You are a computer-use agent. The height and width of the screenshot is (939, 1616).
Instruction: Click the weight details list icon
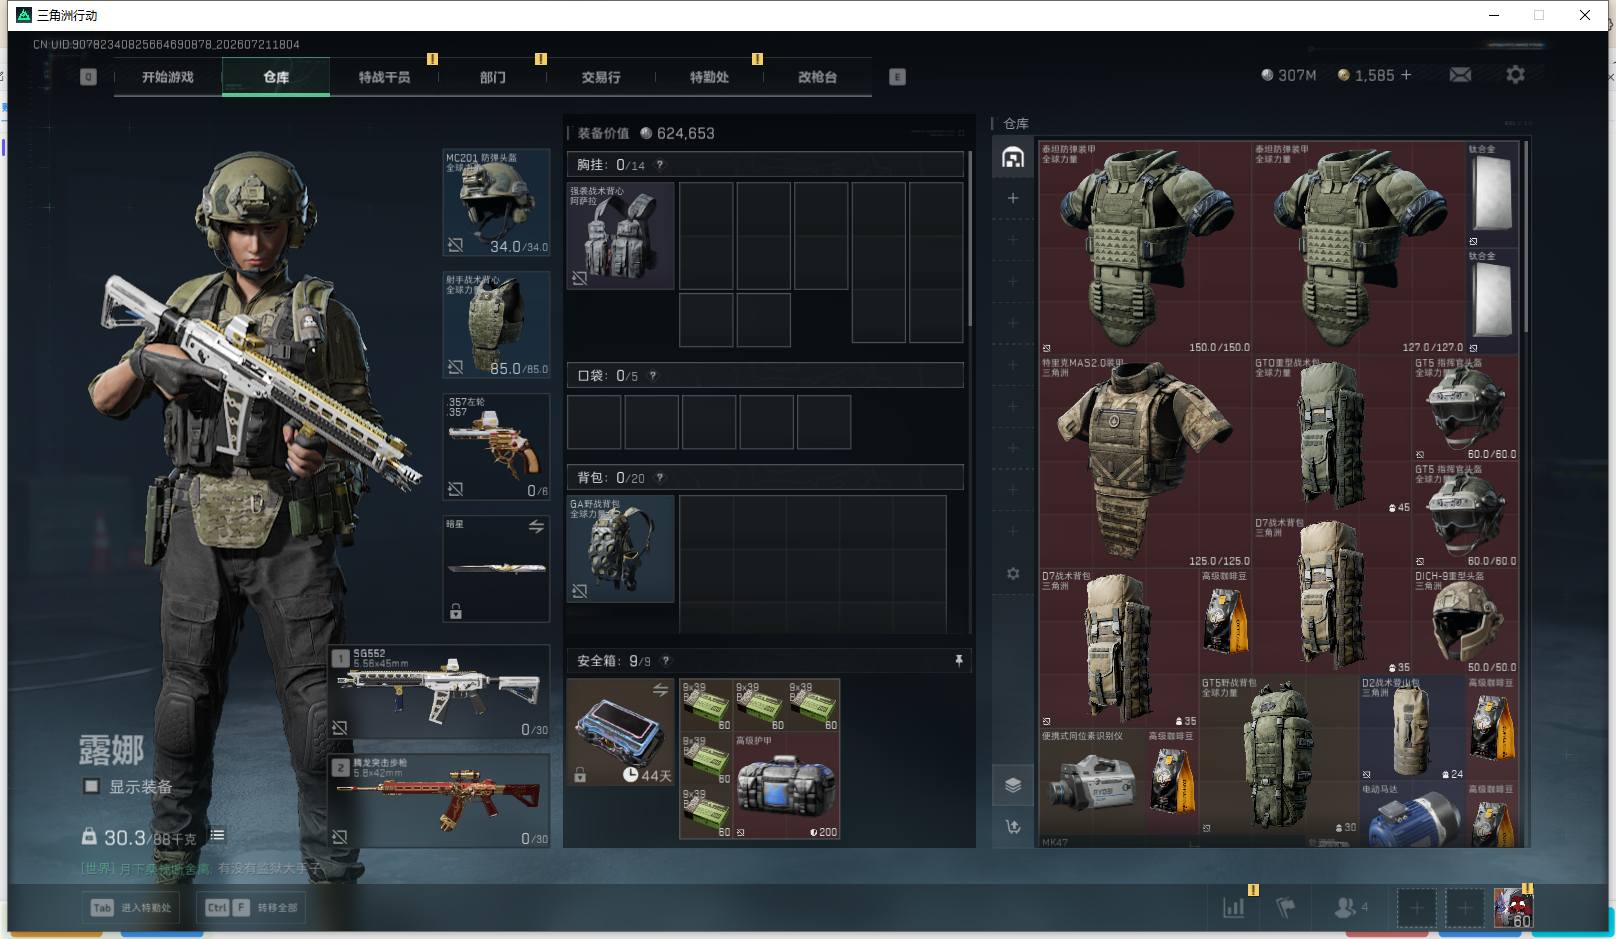tap(217, 835)
